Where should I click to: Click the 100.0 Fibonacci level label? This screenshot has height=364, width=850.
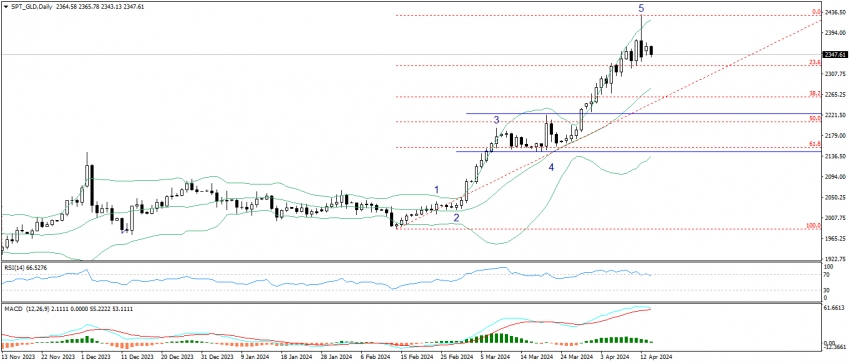click(x=813, y=225)
